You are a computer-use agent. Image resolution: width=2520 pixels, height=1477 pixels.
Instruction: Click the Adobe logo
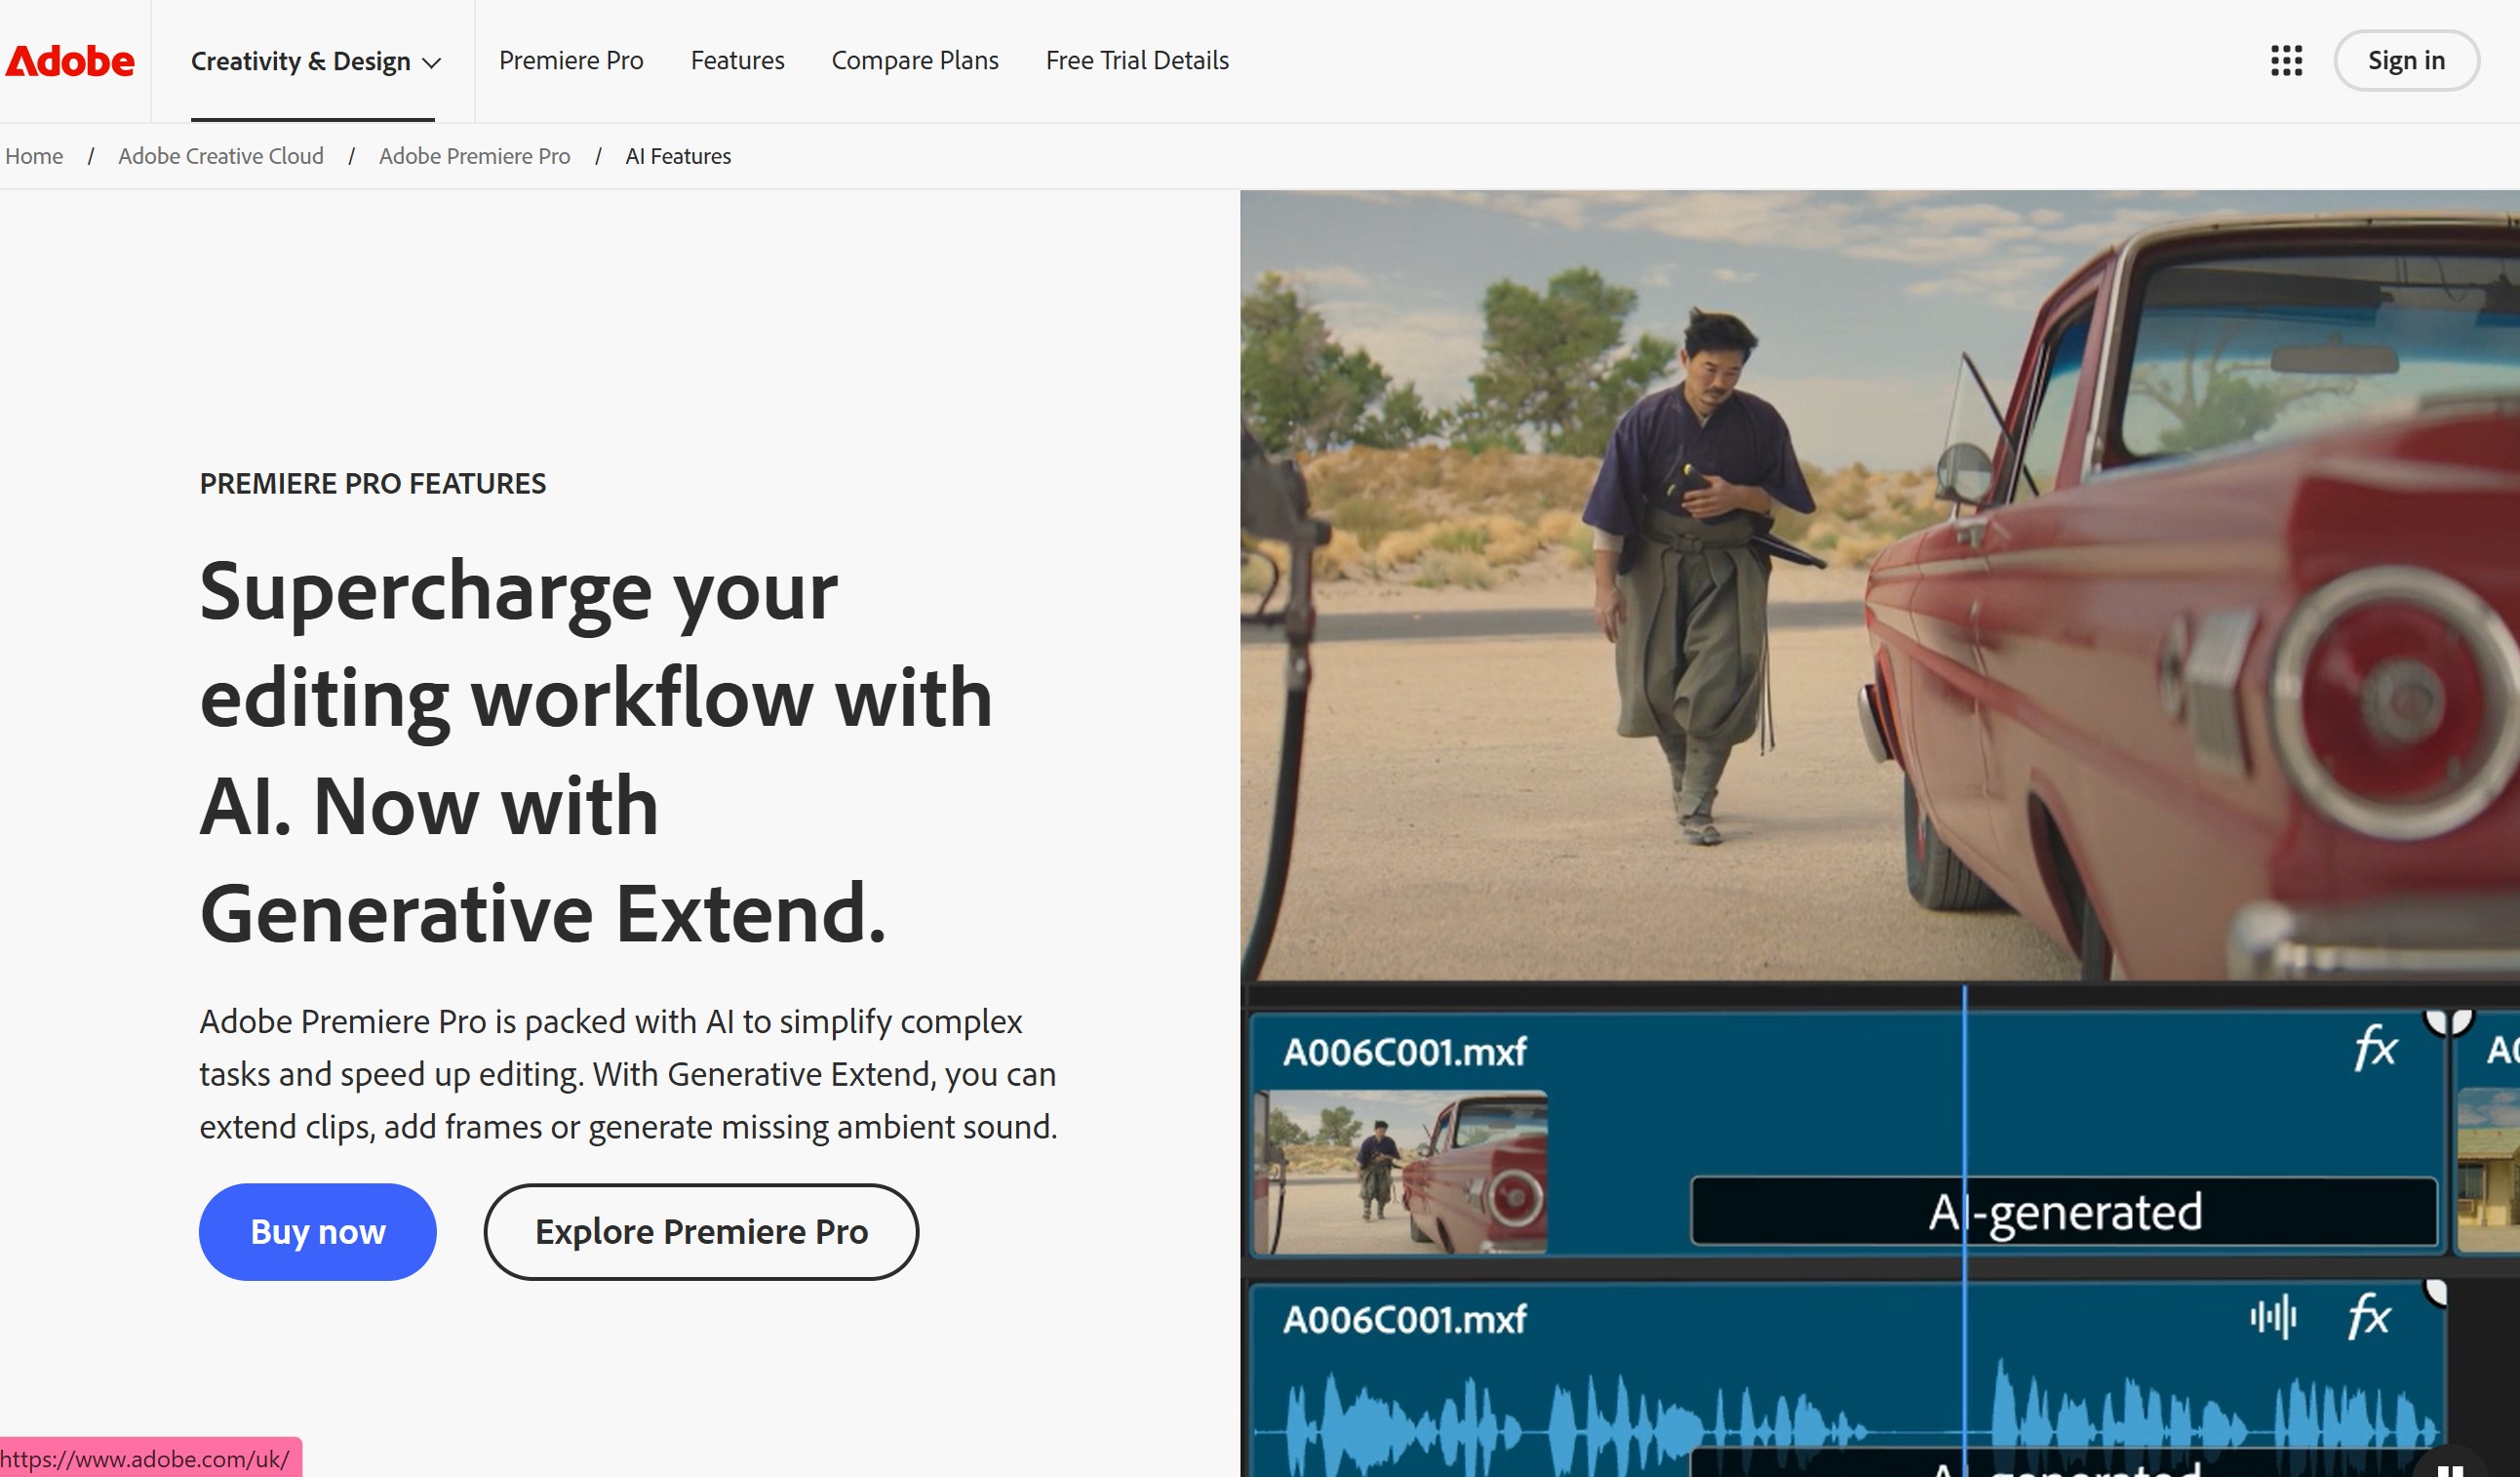pyautogui.click(x=70, y=61)
